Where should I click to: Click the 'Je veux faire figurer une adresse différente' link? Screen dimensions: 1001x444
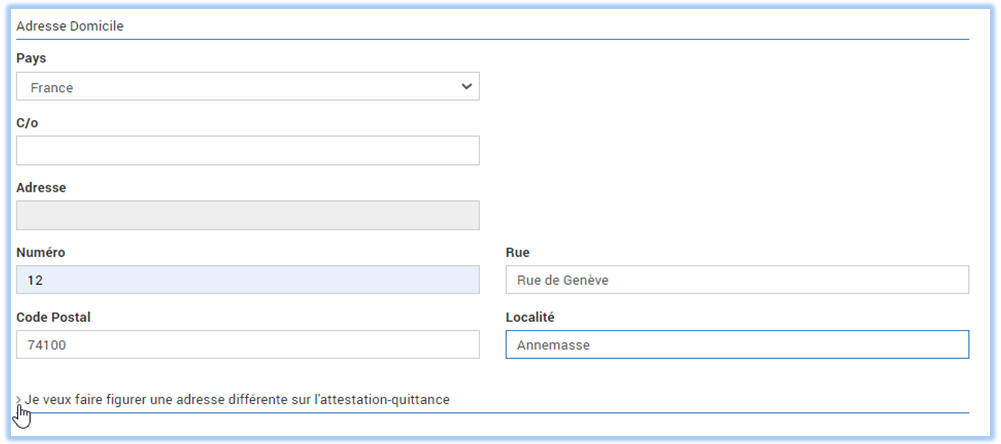tap(237, 400)
